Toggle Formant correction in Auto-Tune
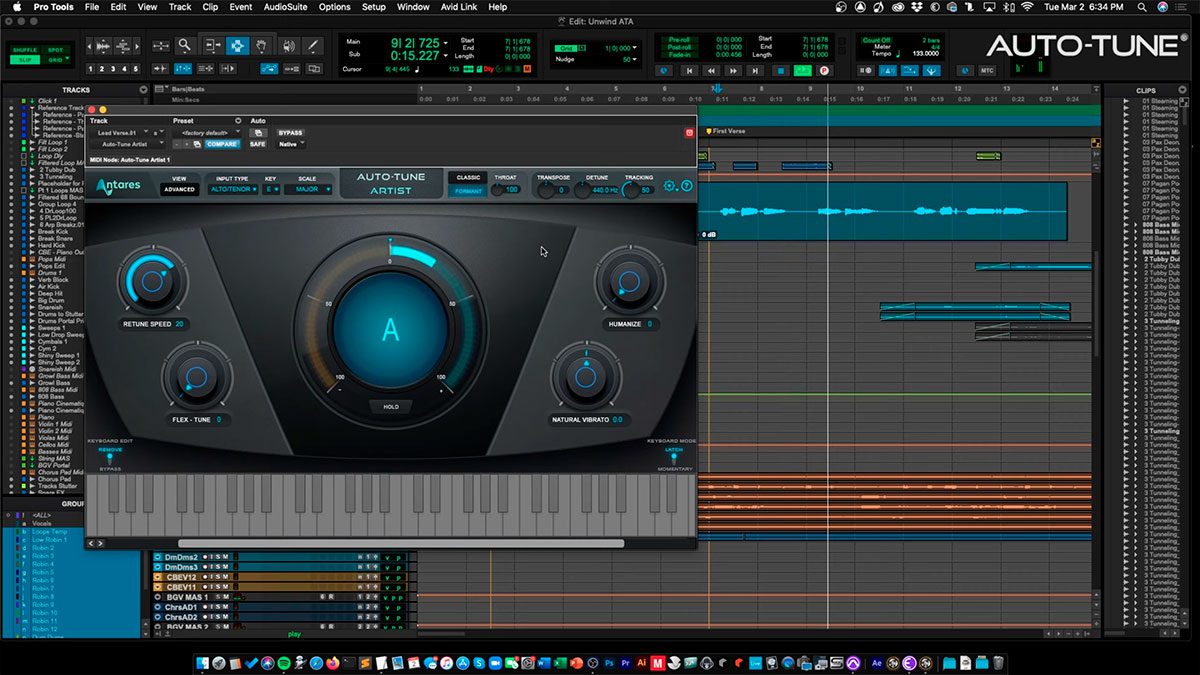 click(x=468, y=190)
